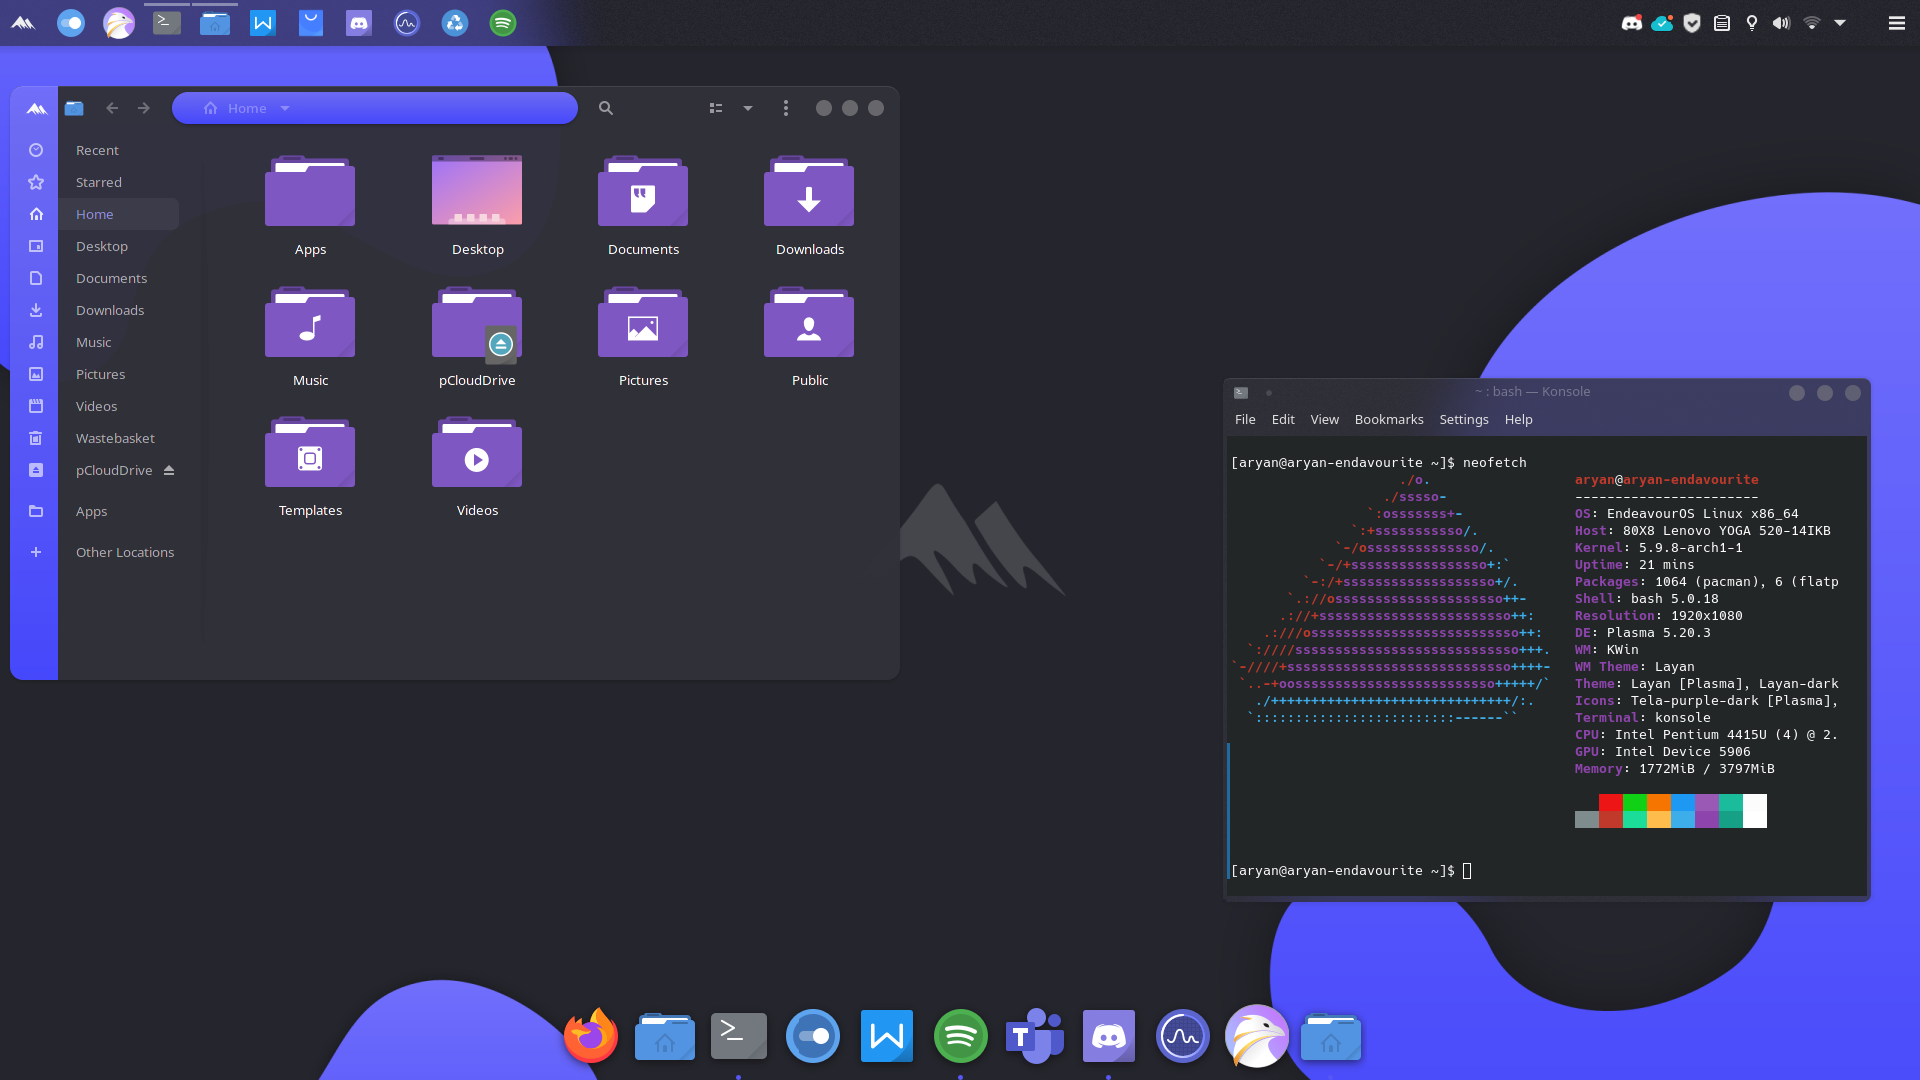
Task: Click the forward navigation arrow
Action: coord(144,108)
